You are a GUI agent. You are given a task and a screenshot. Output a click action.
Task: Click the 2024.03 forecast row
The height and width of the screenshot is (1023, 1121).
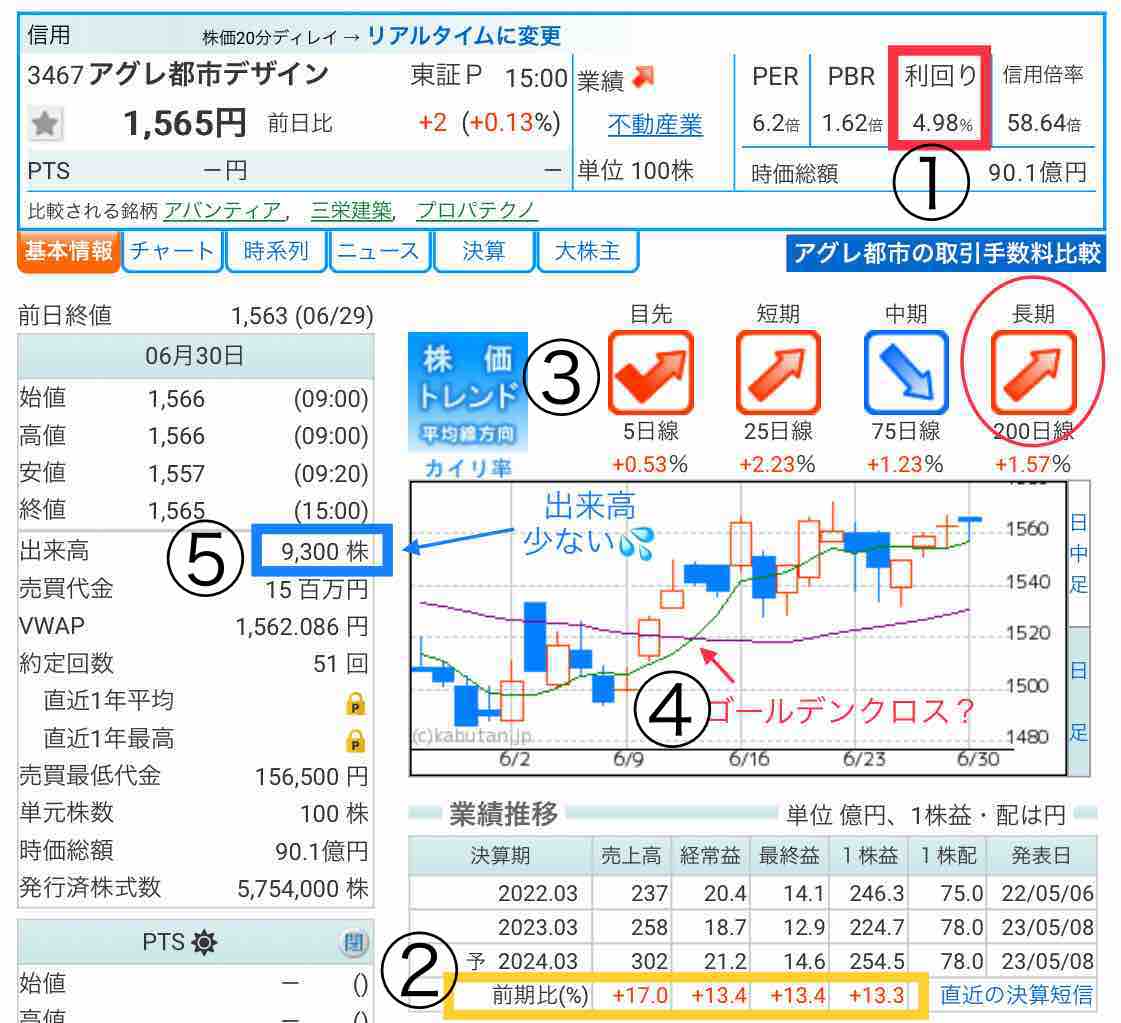752,961
